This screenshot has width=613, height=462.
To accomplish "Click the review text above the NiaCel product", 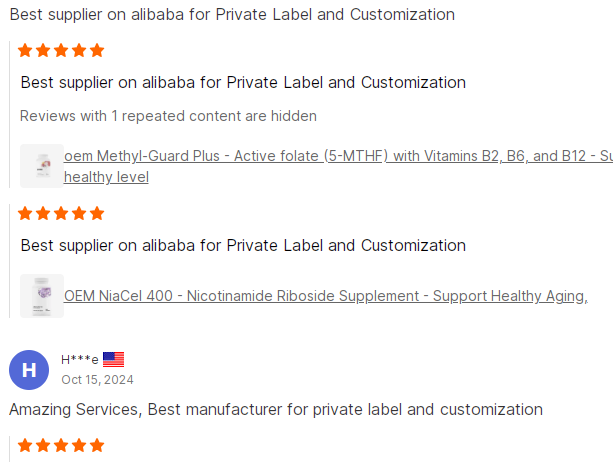I will tap(243, 245).
